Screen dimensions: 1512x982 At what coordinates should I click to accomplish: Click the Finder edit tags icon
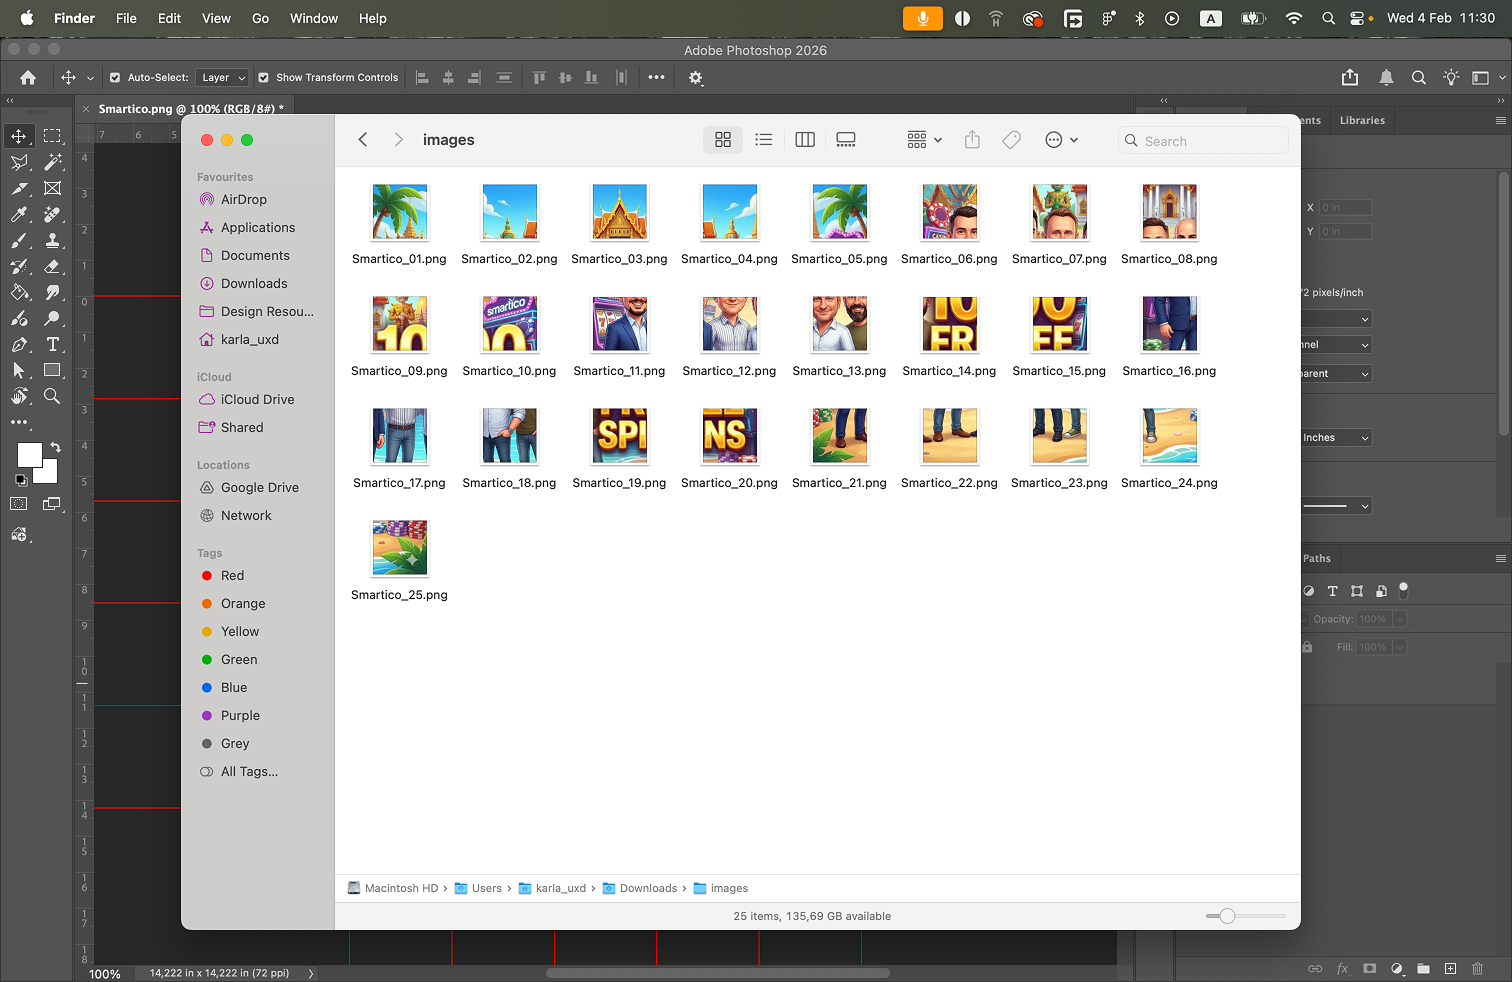pyautogui.click(x=1012, y=140)
